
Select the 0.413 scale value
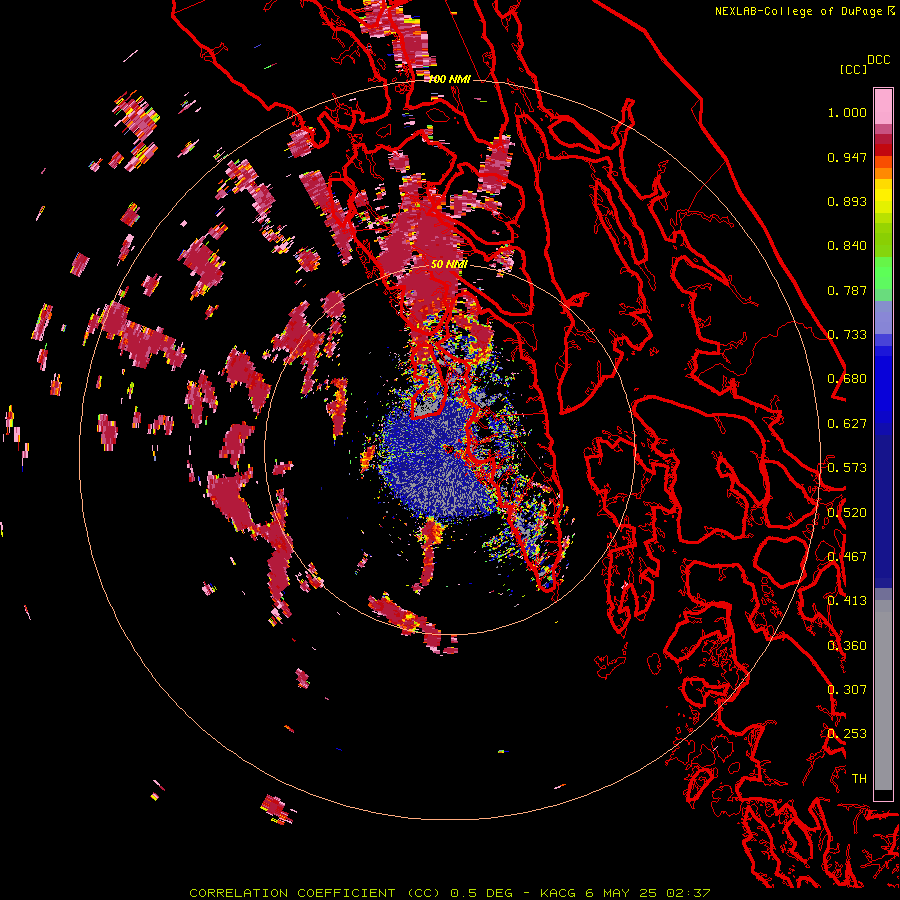[847, 601]
